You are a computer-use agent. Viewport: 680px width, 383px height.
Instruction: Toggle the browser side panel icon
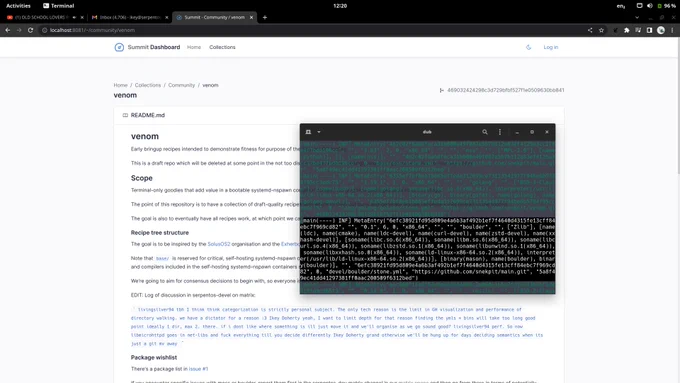pos(649,30)
